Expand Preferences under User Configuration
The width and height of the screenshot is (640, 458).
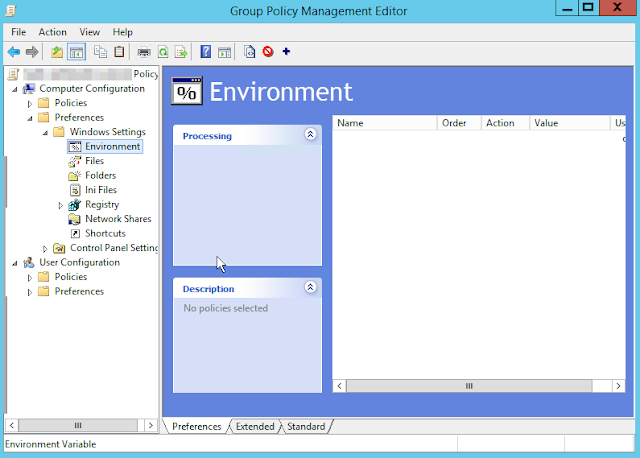[30, 292]
